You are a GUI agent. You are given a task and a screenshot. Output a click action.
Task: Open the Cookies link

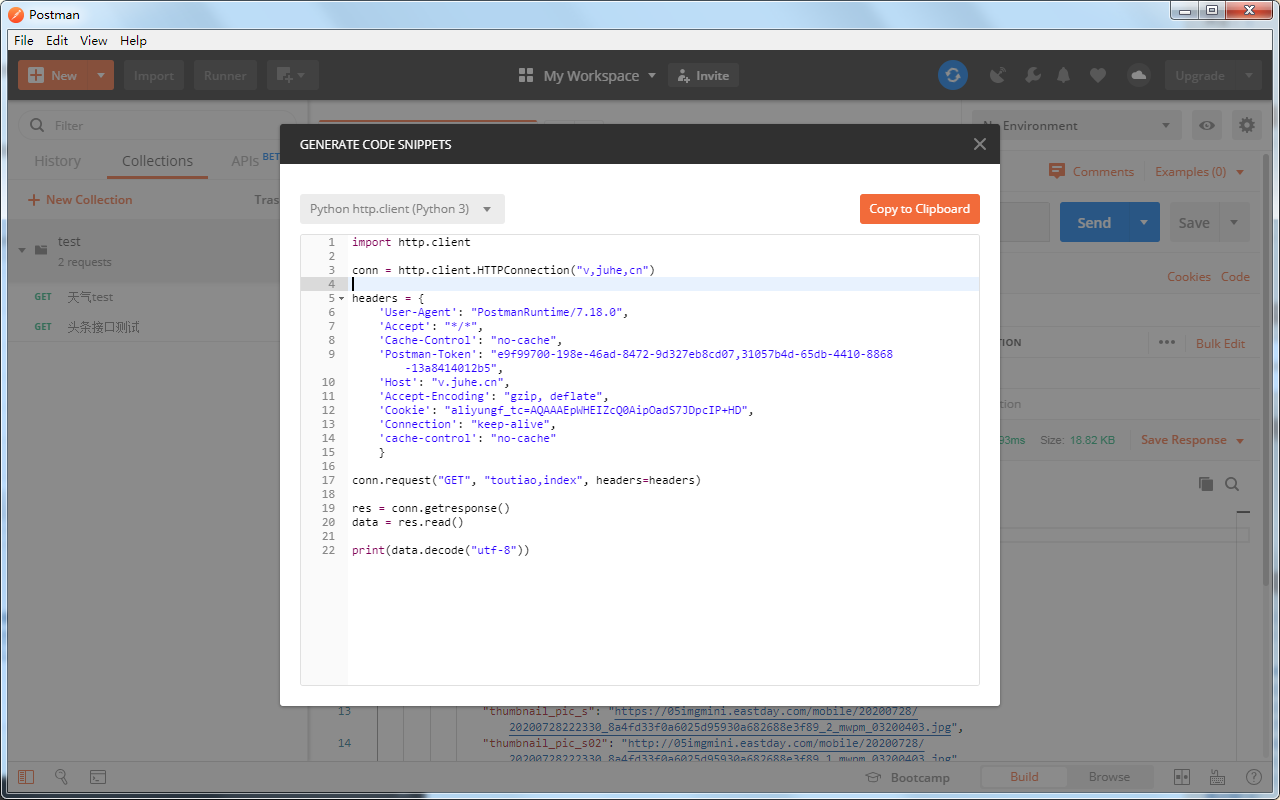coord(1189,277)
